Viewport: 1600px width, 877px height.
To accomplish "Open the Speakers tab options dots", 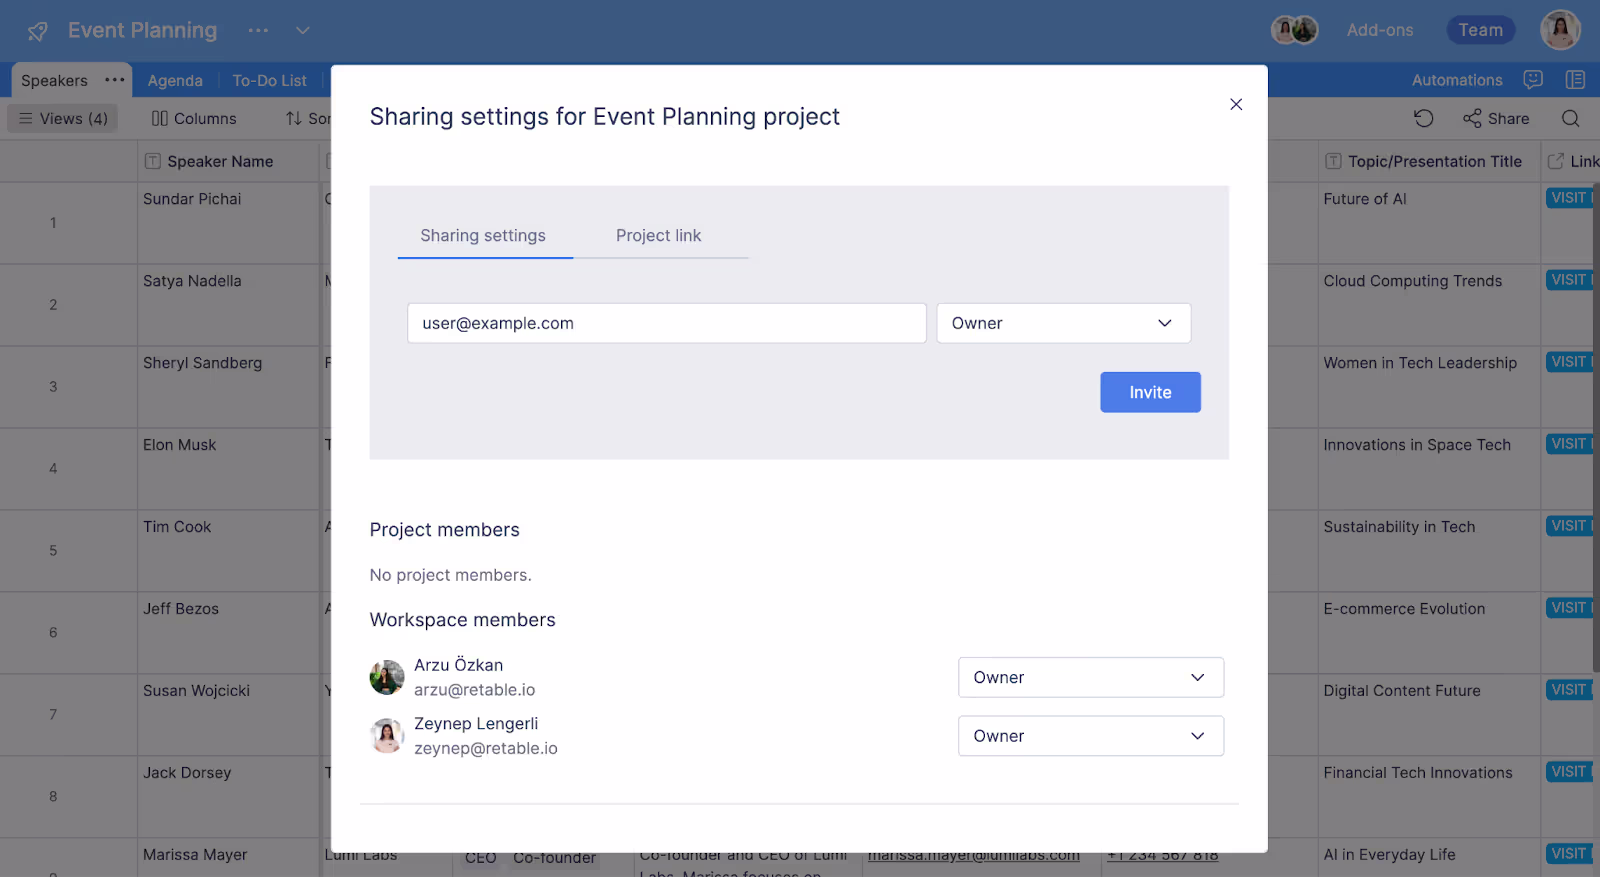I will coord(115,80).
